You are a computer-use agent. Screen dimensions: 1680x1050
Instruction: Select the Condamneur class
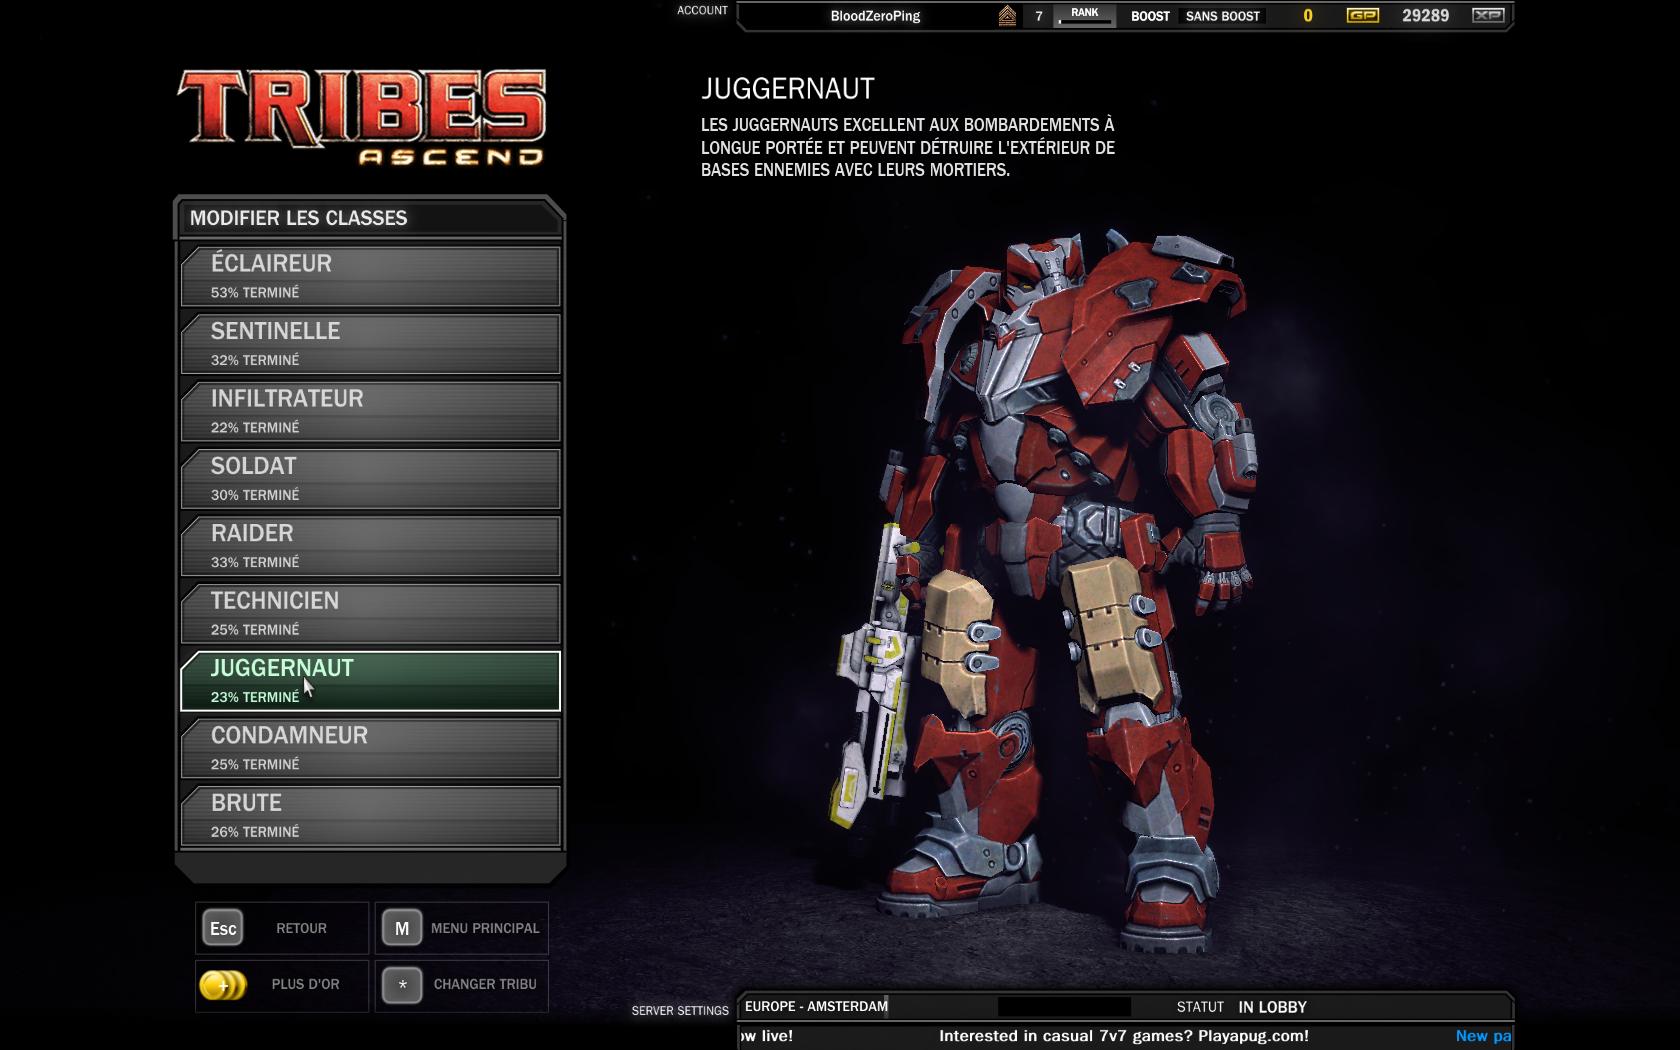pos(370,748)
